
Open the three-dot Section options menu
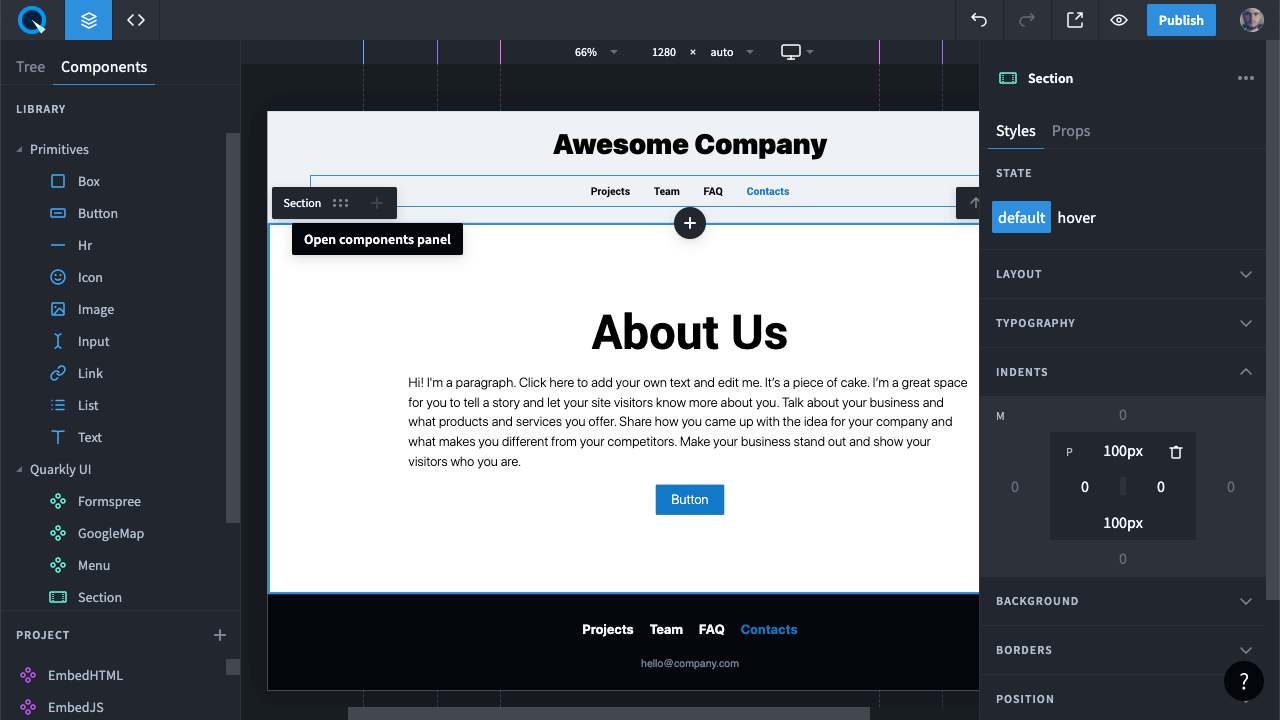coord(1245,78)
